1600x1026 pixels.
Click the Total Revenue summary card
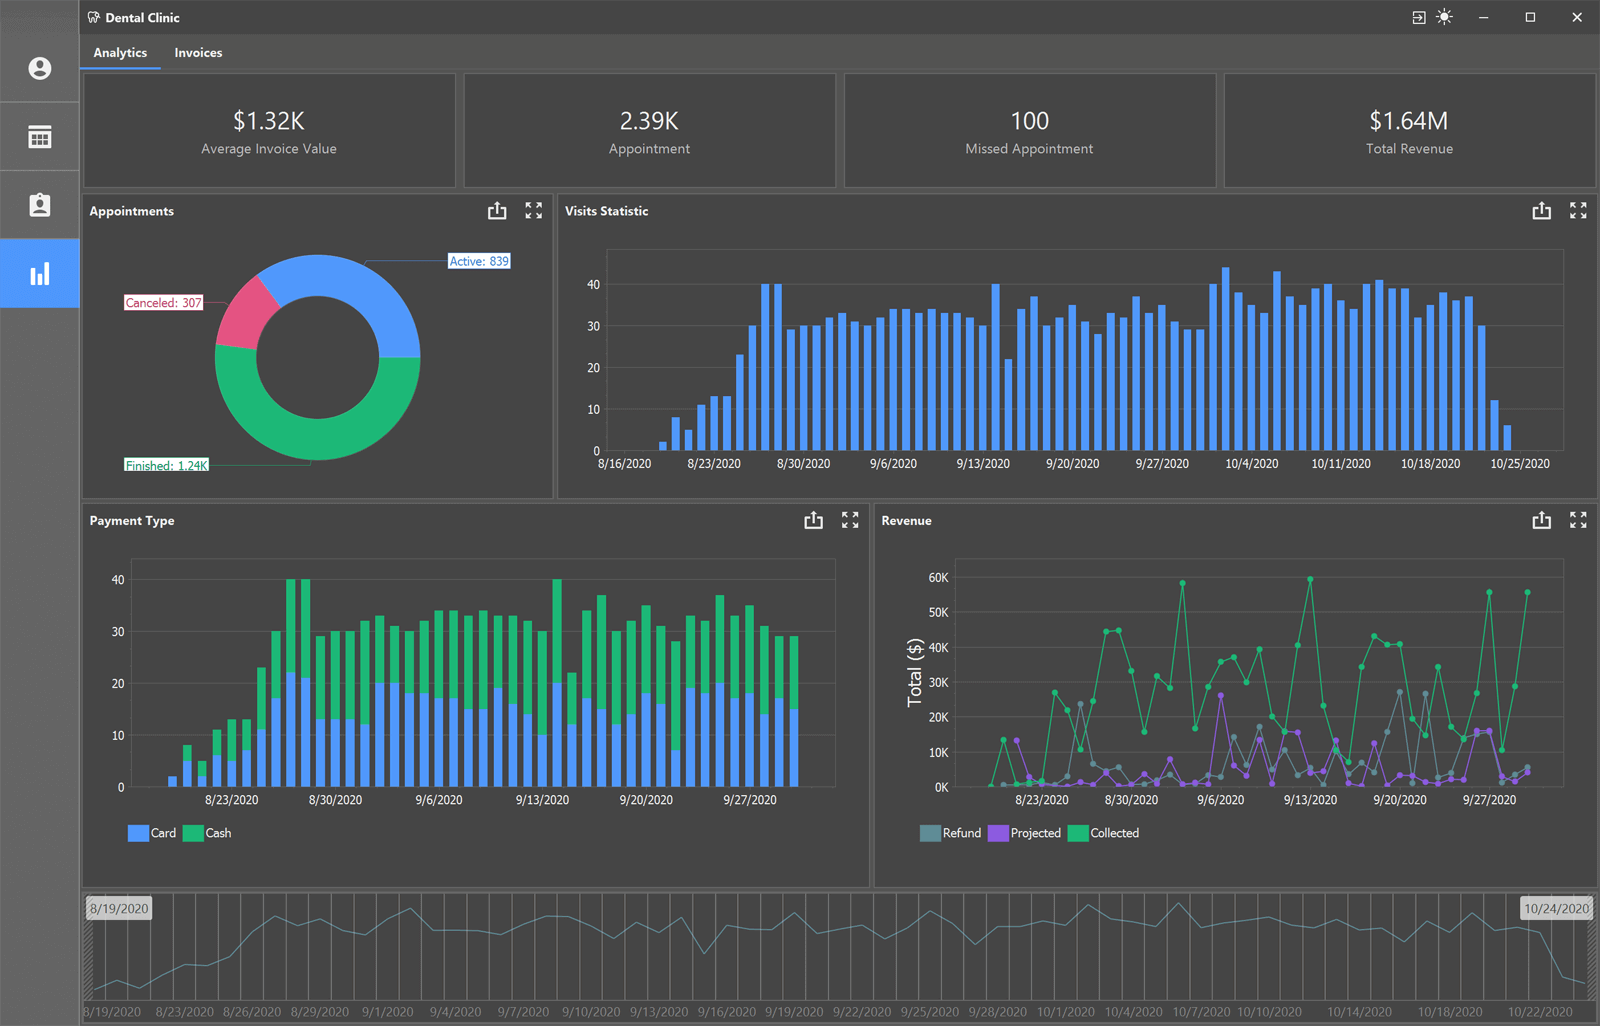[x=1409, y=131]
